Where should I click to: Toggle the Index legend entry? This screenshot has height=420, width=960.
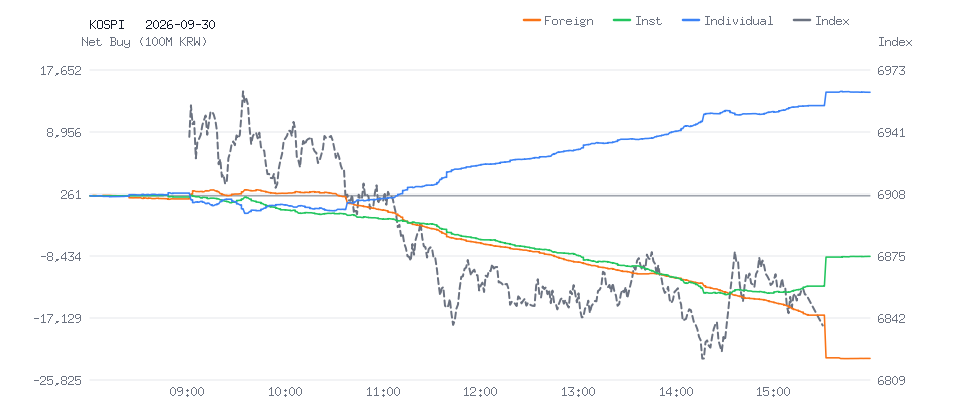pos(822,21)
